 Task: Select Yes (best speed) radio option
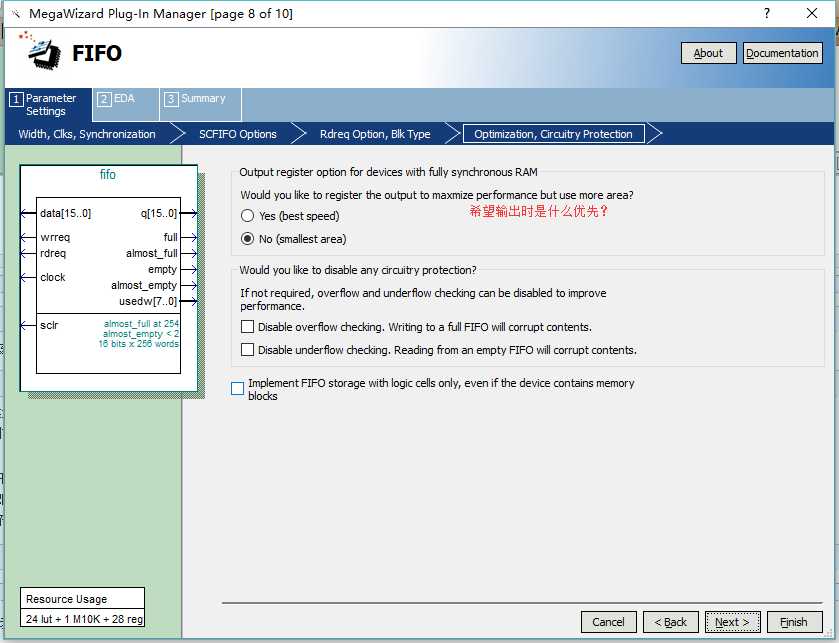[247, 216]
